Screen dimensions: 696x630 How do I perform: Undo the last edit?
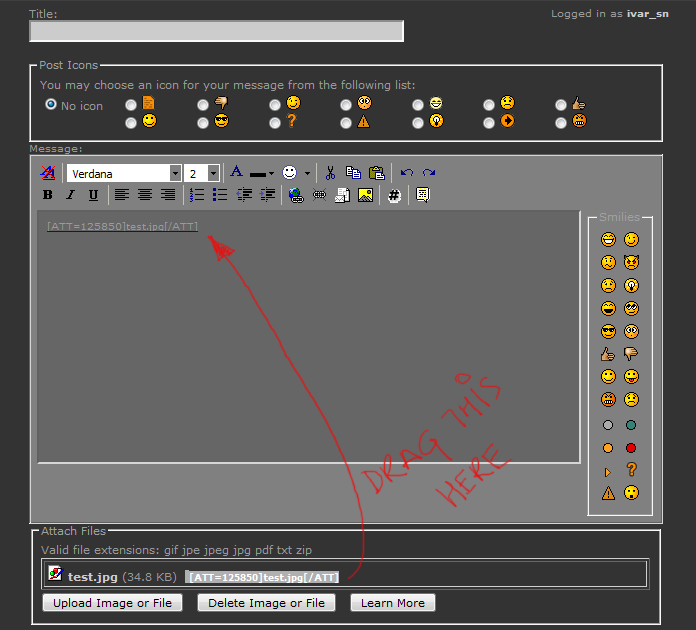click(x=407, y=173)
